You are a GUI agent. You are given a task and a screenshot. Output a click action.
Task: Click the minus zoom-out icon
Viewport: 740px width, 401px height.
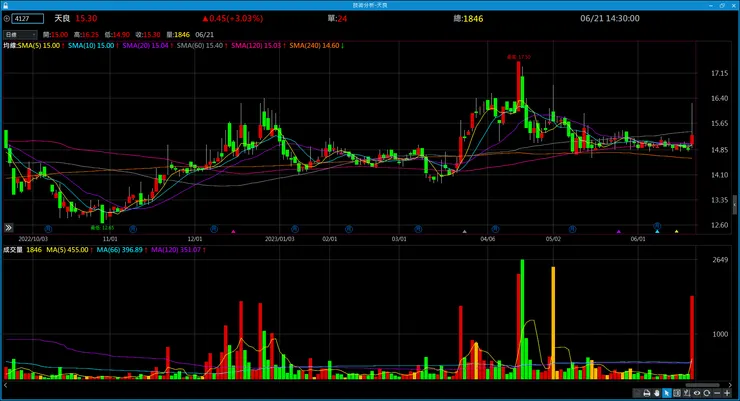pyautogui.click(x=717, y=393)
